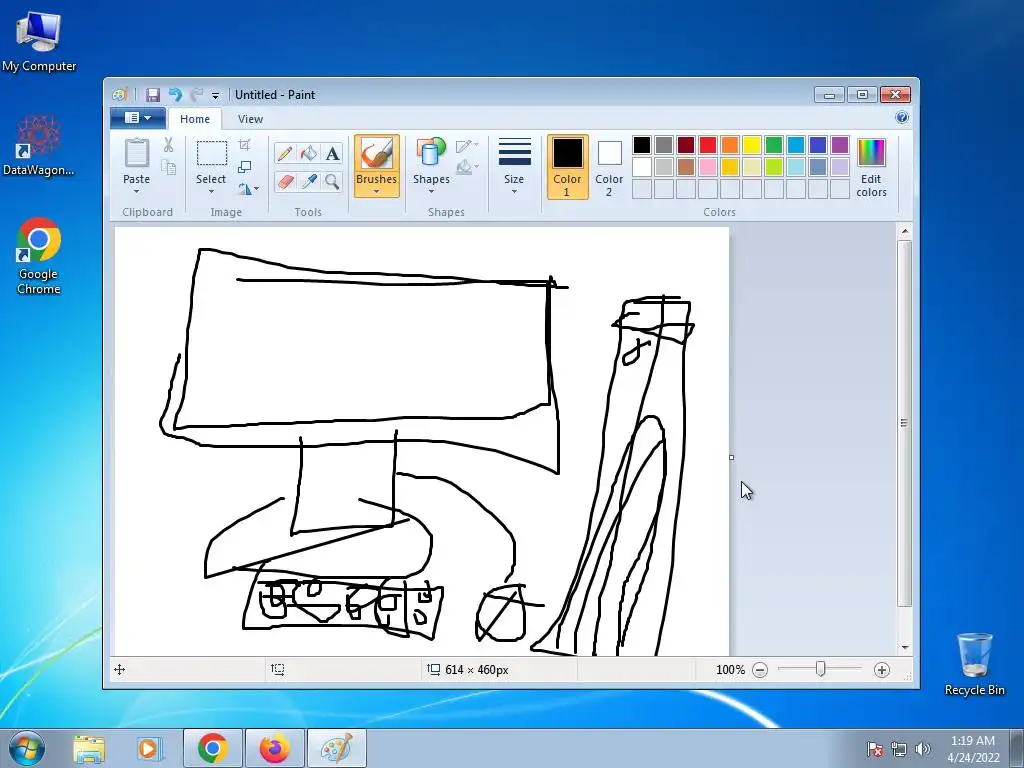The image size is (1024, 768).
Task: Open Windows Explorer from taskbar
Action: point(89,749)
